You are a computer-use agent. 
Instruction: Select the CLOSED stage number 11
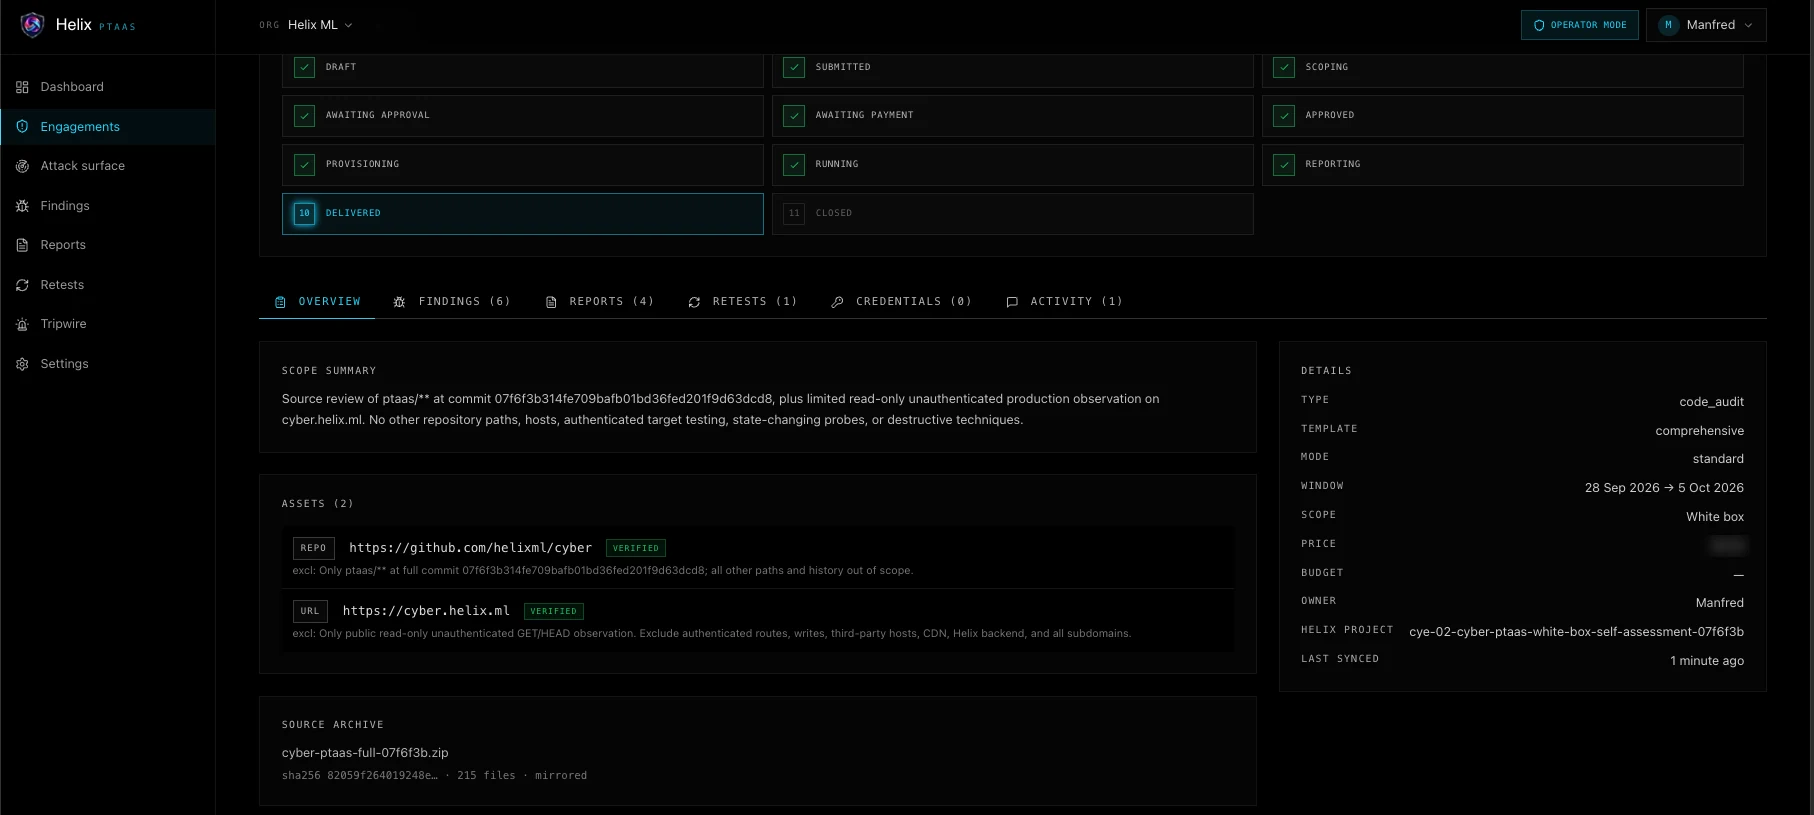click(794, 213)
